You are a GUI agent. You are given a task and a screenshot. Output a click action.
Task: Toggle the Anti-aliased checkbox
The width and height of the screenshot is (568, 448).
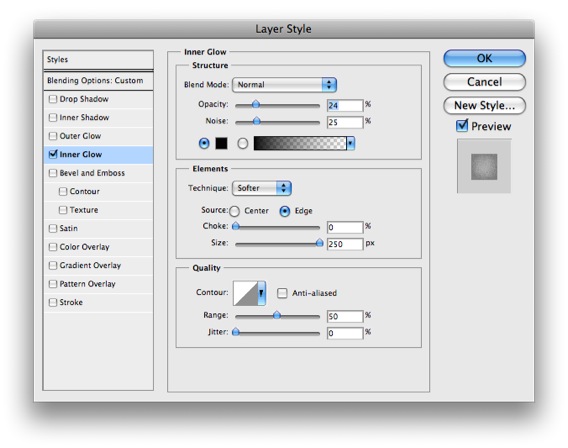[x=282, y=293]
